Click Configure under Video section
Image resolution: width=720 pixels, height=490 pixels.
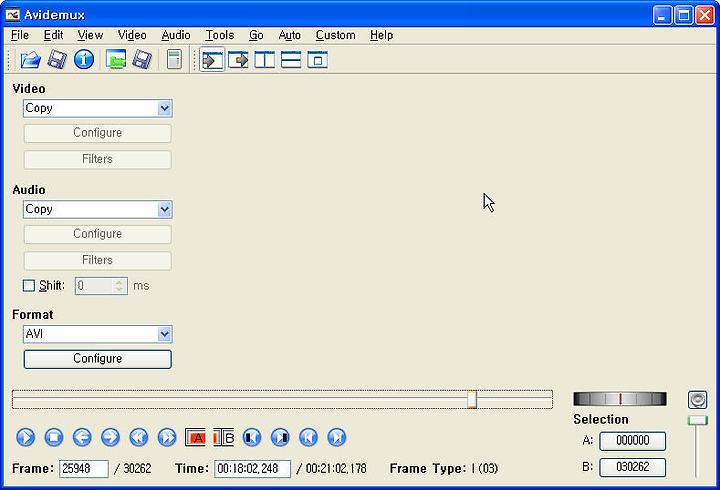click(x=97, y=133)
